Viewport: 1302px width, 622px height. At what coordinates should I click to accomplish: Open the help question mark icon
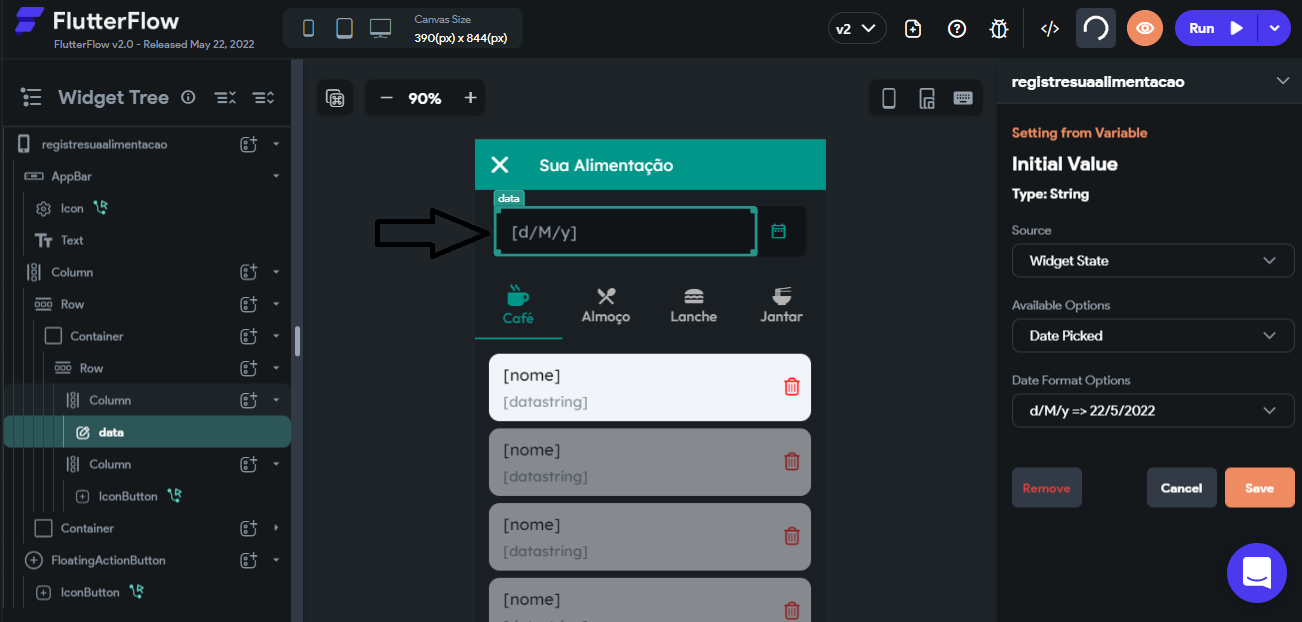coord(957,28)
